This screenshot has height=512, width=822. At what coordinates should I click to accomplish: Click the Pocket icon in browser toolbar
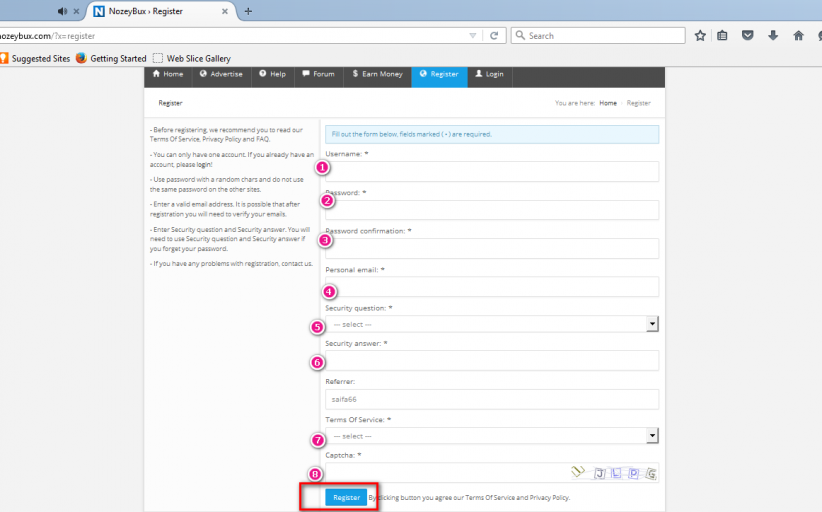[x=748, y=35]
